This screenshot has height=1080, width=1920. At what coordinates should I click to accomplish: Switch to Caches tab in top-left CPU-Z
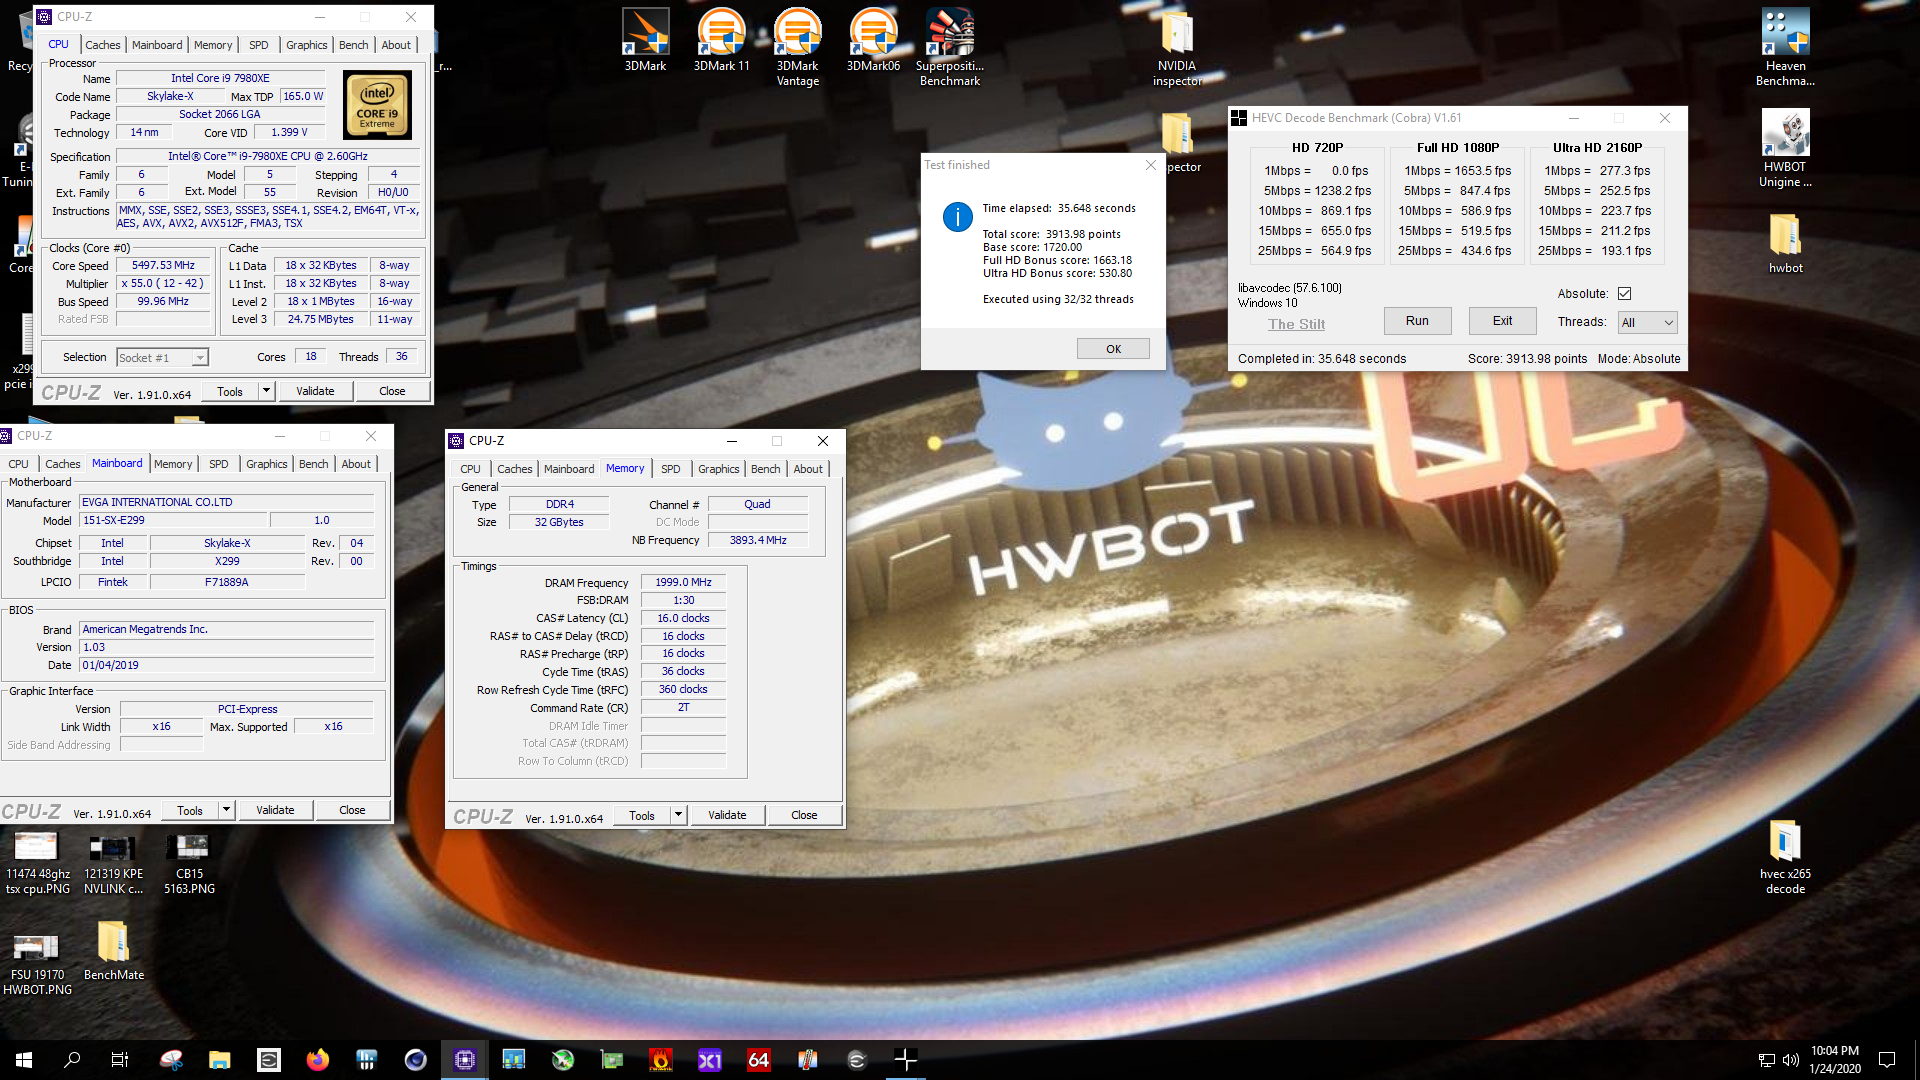pos(102,45)
